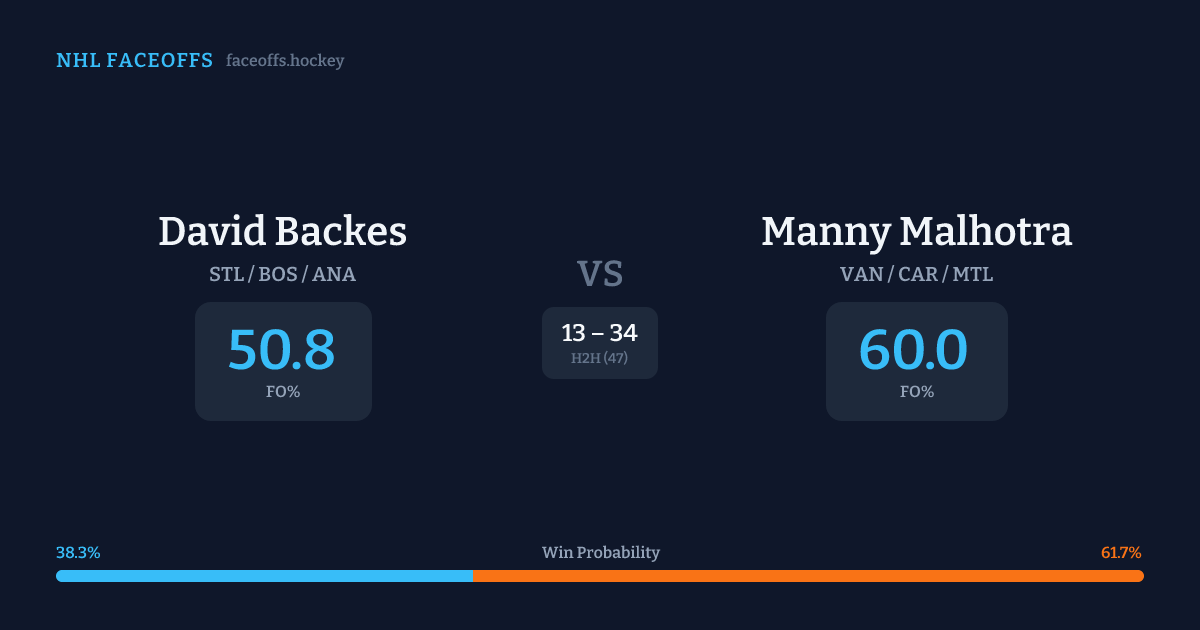Click the 60.0 faceoff percentage value

tap(914, 350)
